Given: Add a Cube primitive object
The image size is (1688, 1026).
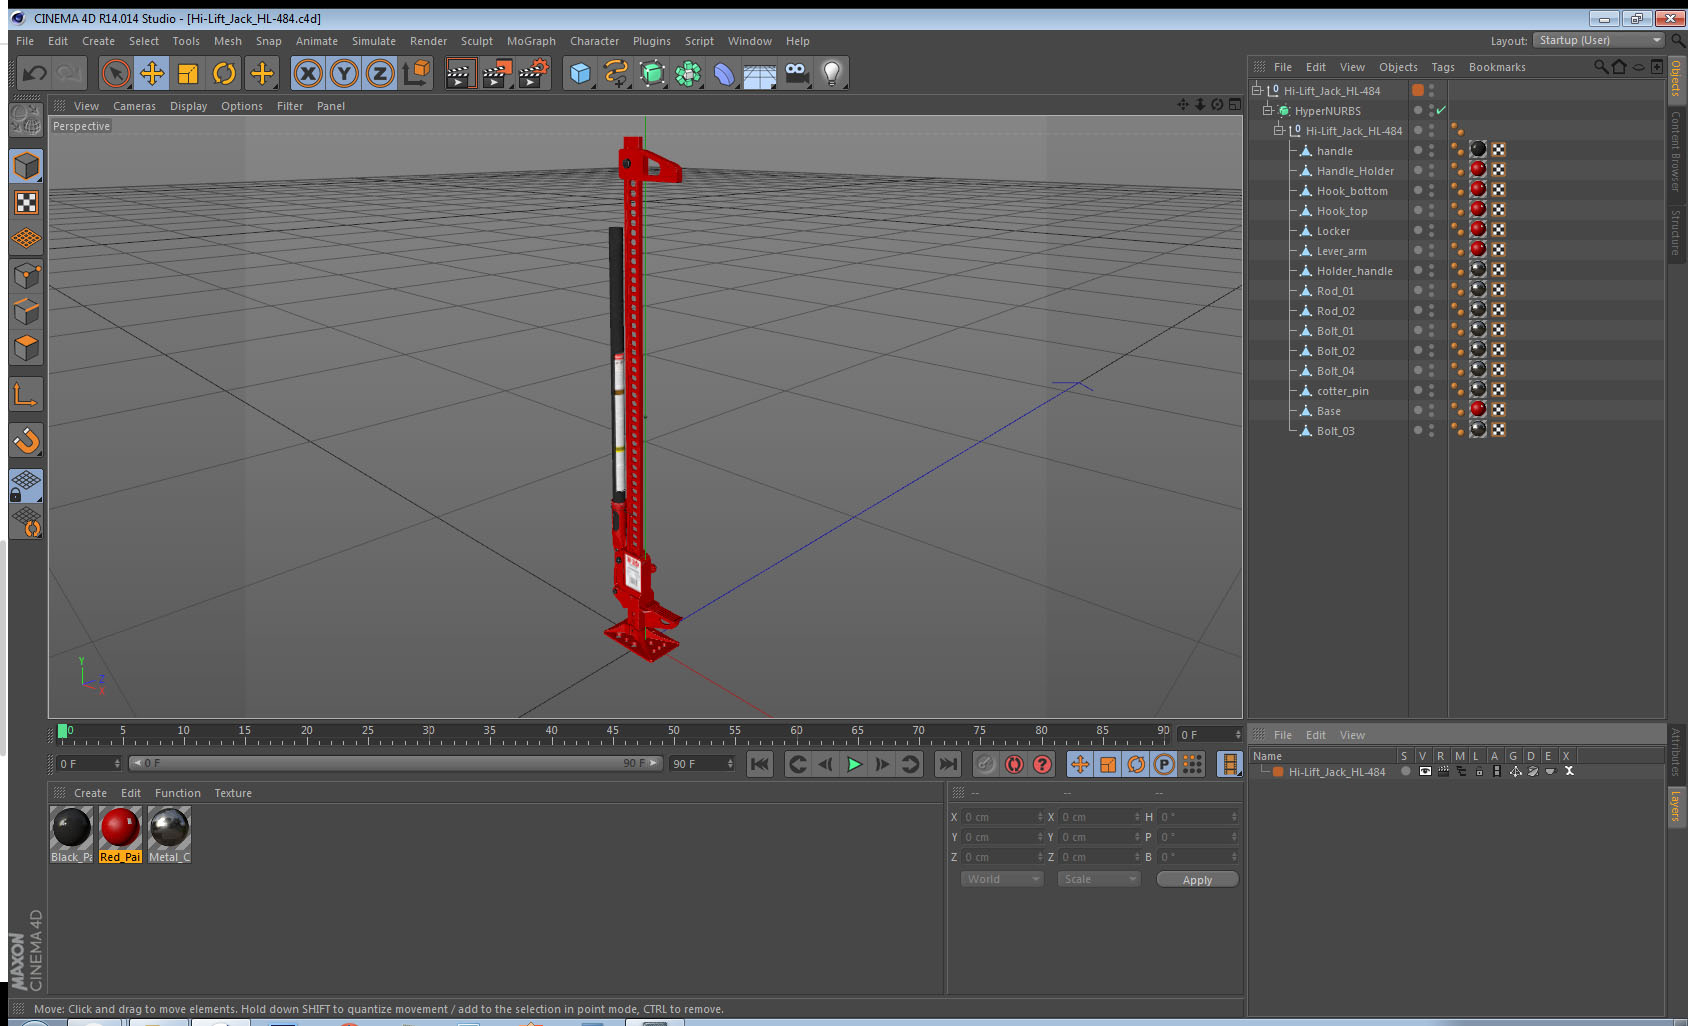Looking at the screenshot, I should click(x=581, y=73).
